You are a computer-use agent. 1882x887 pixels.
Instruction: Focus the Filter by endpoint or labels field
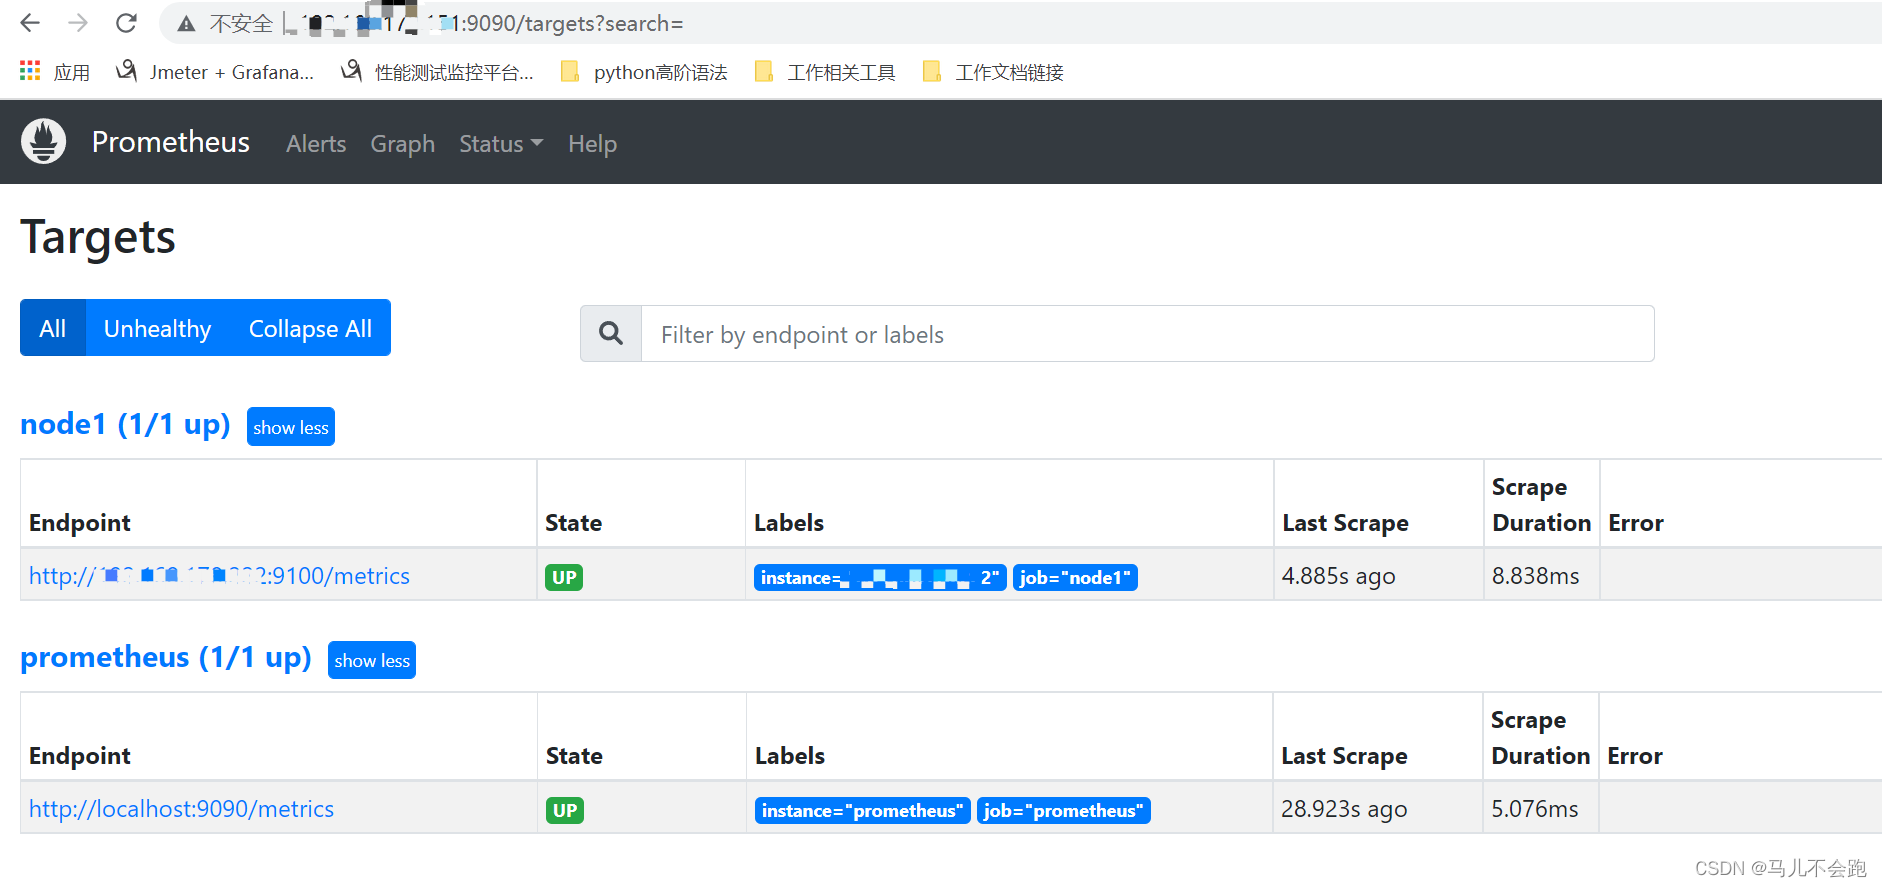tap(1147, 334)
